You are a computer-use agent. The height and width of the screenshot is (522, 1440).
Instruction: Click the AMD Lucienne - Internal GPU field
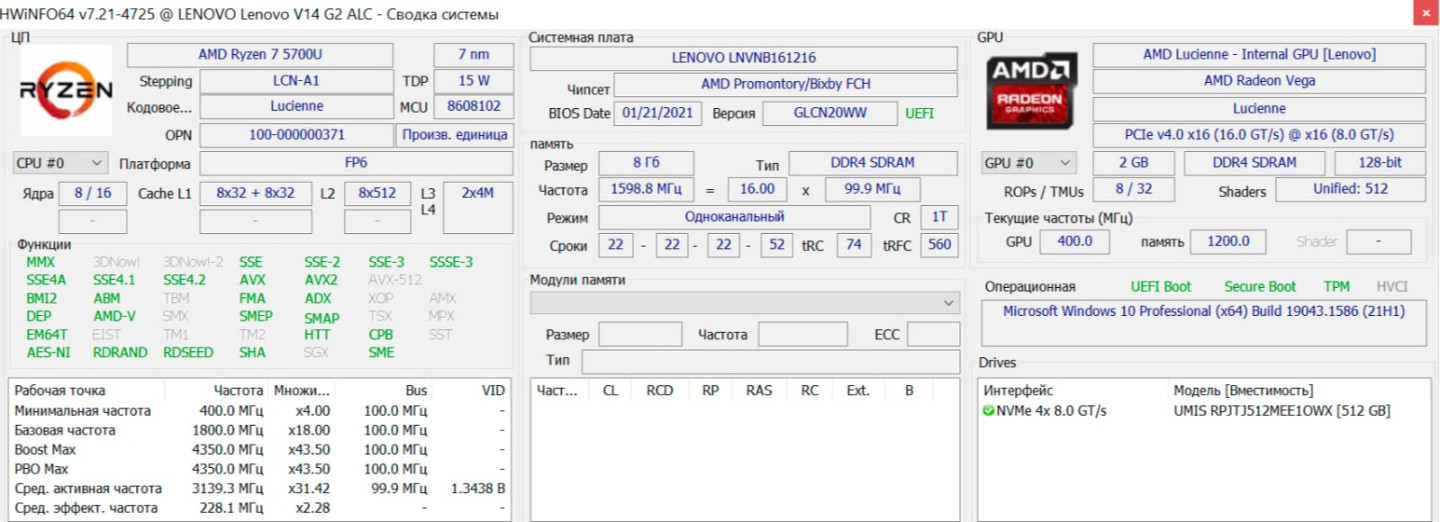(x=1259, y=55)
